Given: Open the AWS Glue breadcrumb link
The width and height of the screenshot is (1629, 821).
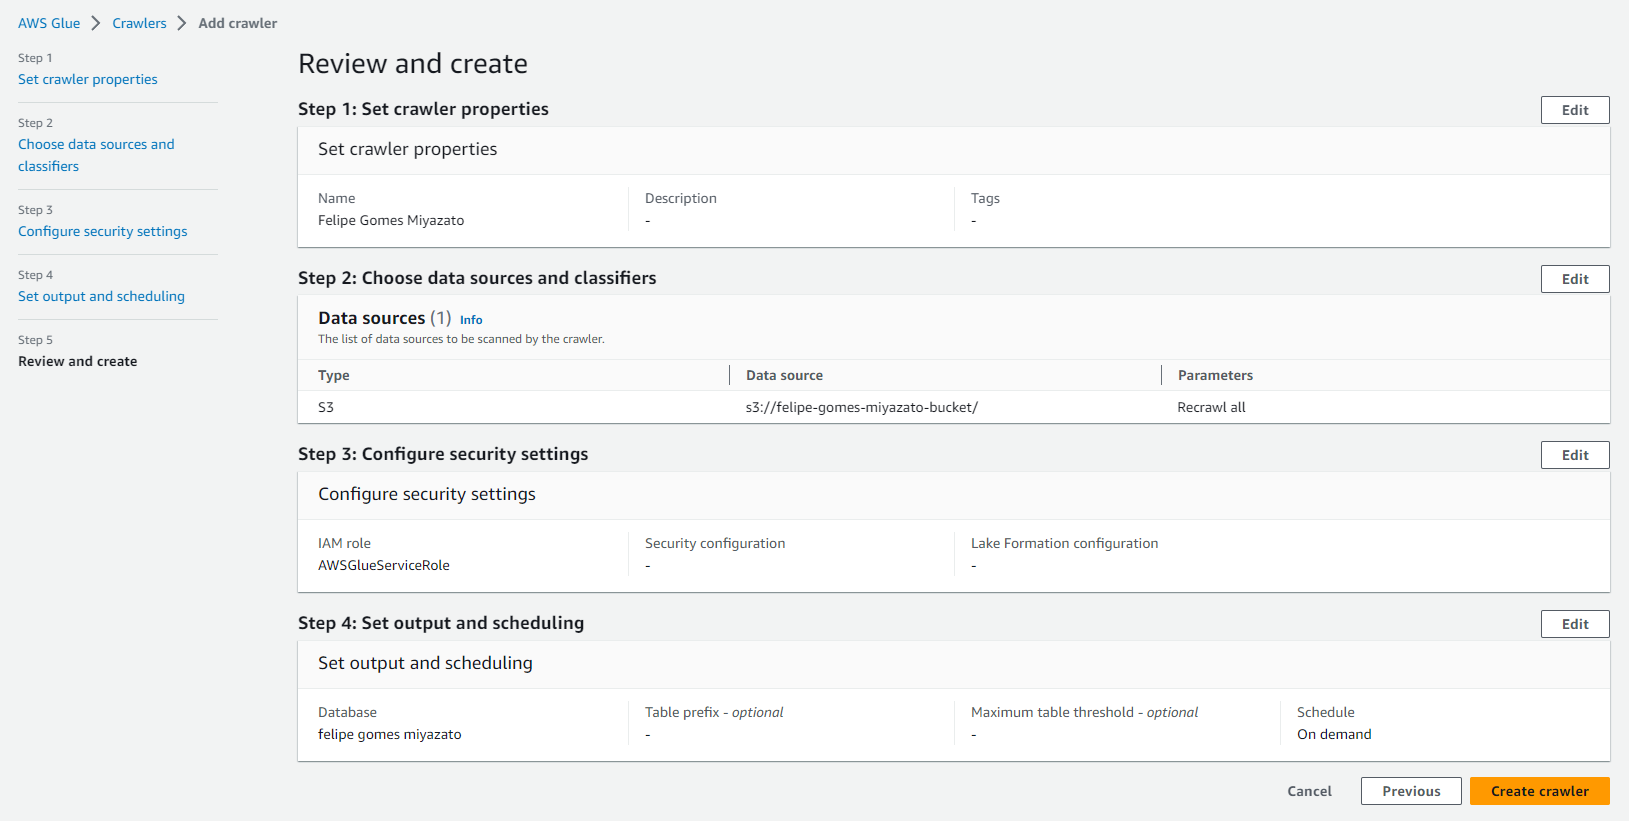Looking at the screenshot, I should (49, 23).
